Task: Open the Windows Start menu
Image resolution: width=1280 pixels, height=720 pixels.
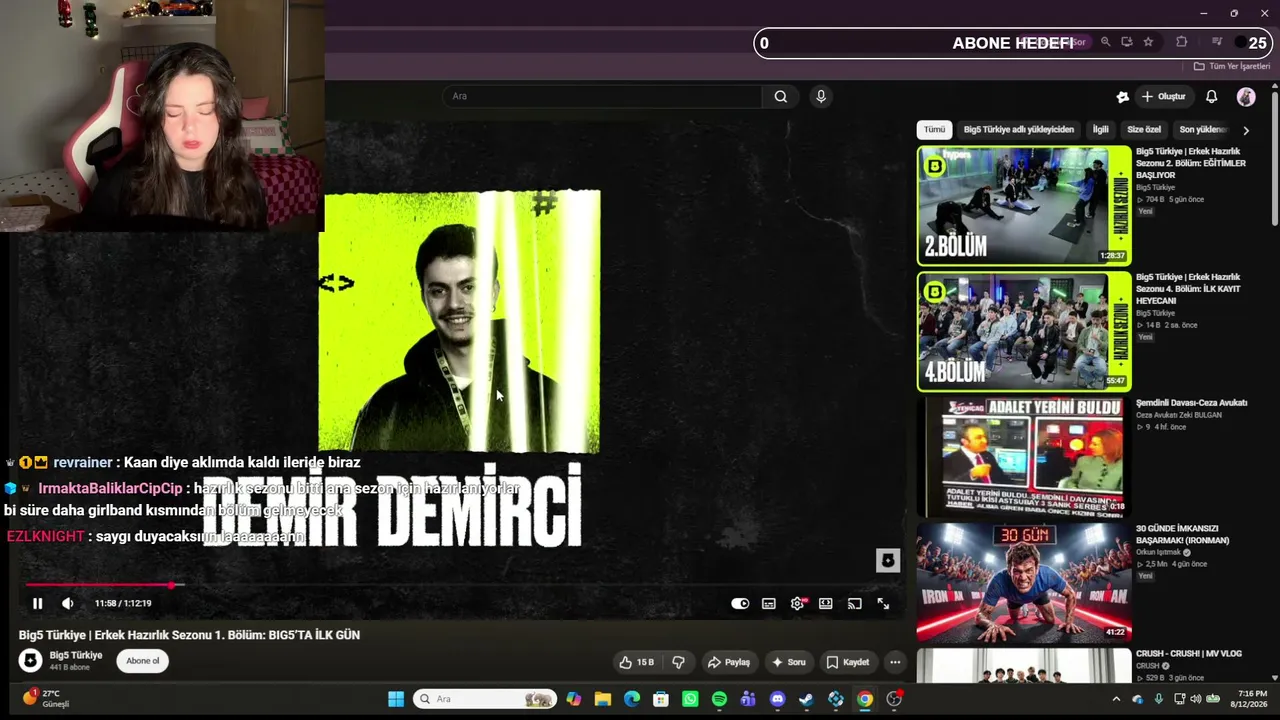Action: coord(396,699)
